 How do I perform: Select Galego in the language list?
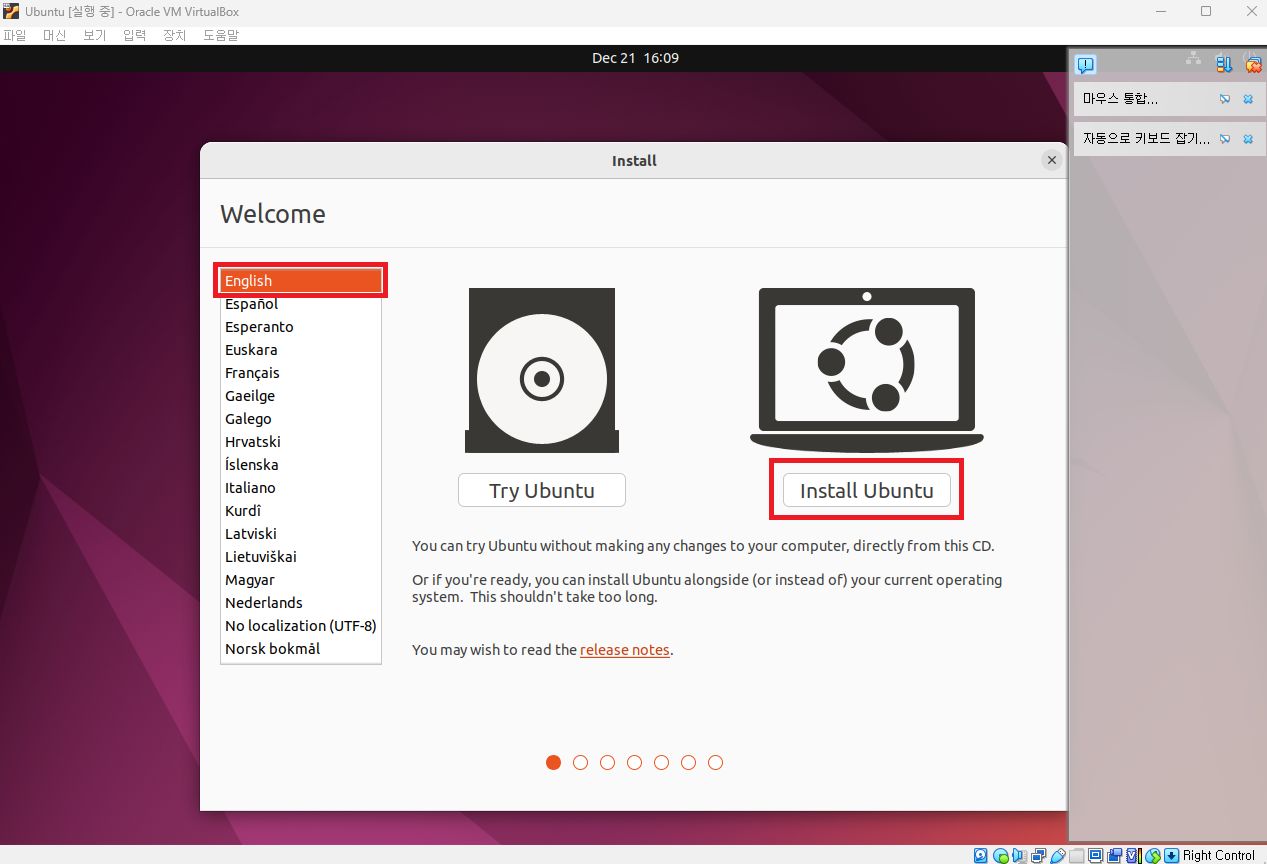301,419
